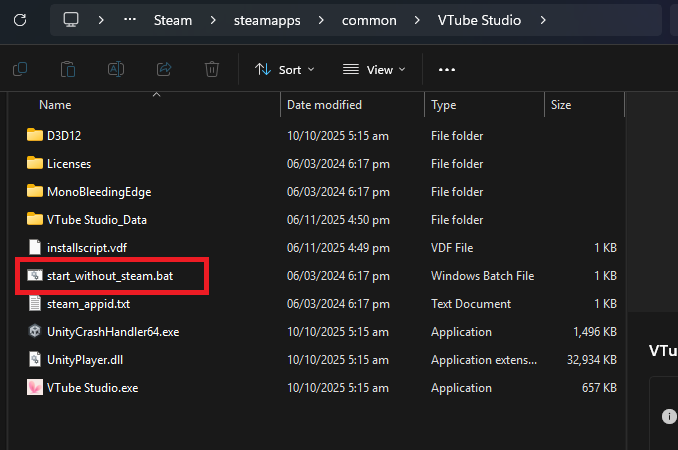The image size is (678, 450).
Task: Select the start_without_steam.bat file icon
Action: [x=35, y=275]
